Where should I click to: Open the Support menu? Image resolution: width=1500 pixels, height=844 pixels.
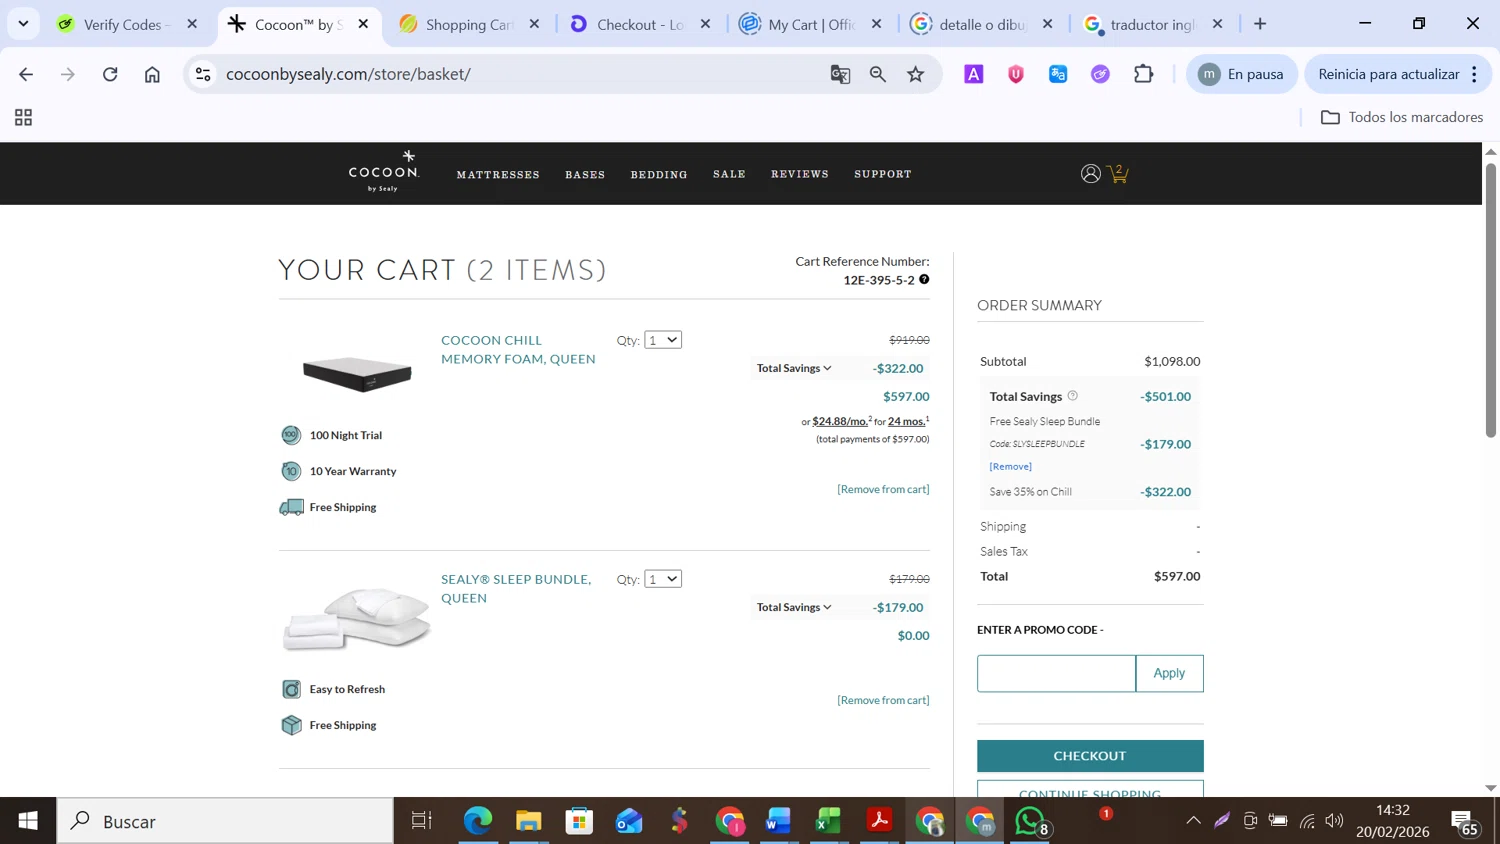coord(883,174)
